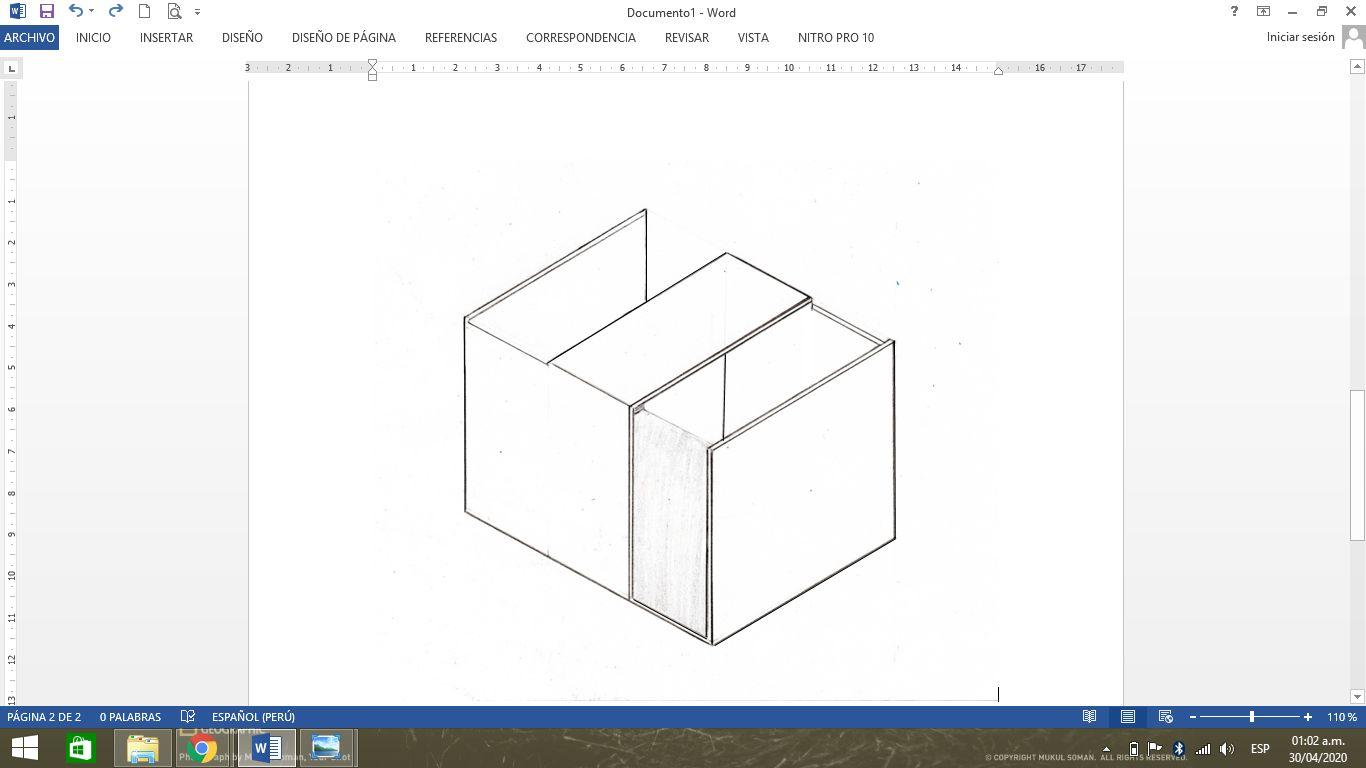
Task: Show hidden system tray icons arrow
Action: click(x=1106, y=749)
